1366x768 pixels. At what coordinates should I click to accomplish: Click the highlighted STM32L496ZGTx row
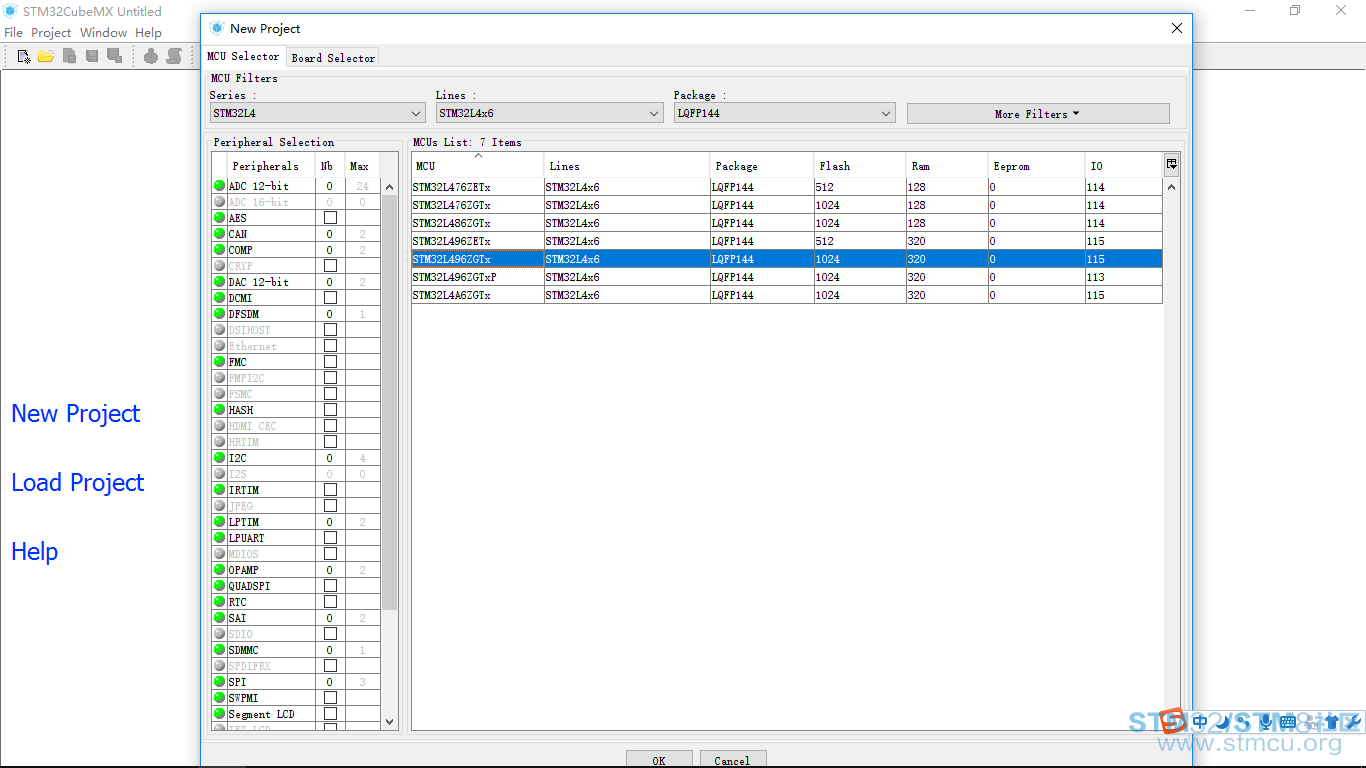click(x=786, y=259)
